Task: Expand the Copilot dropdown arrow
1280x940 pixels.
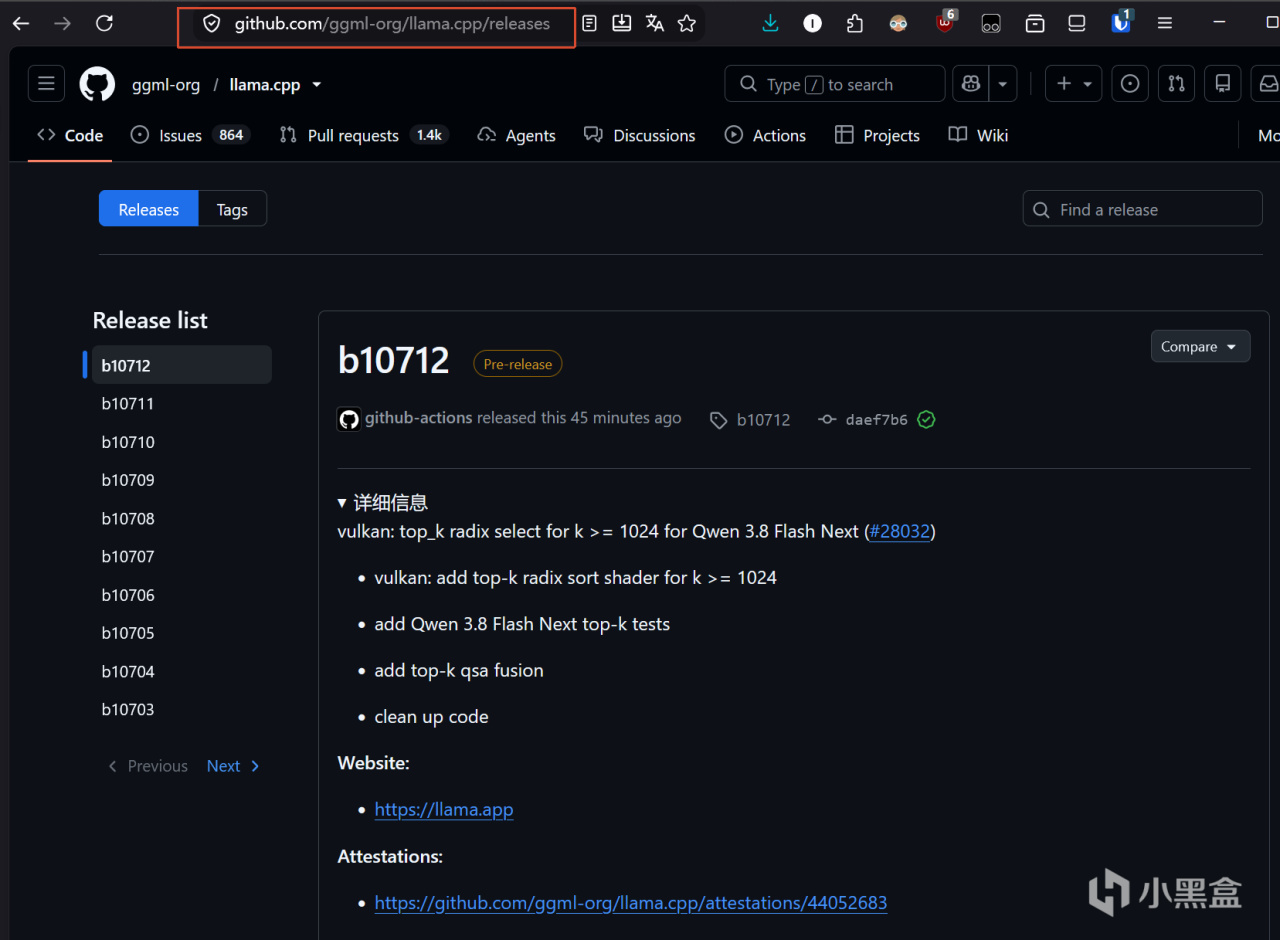Action: click(x=1002, y=84)
